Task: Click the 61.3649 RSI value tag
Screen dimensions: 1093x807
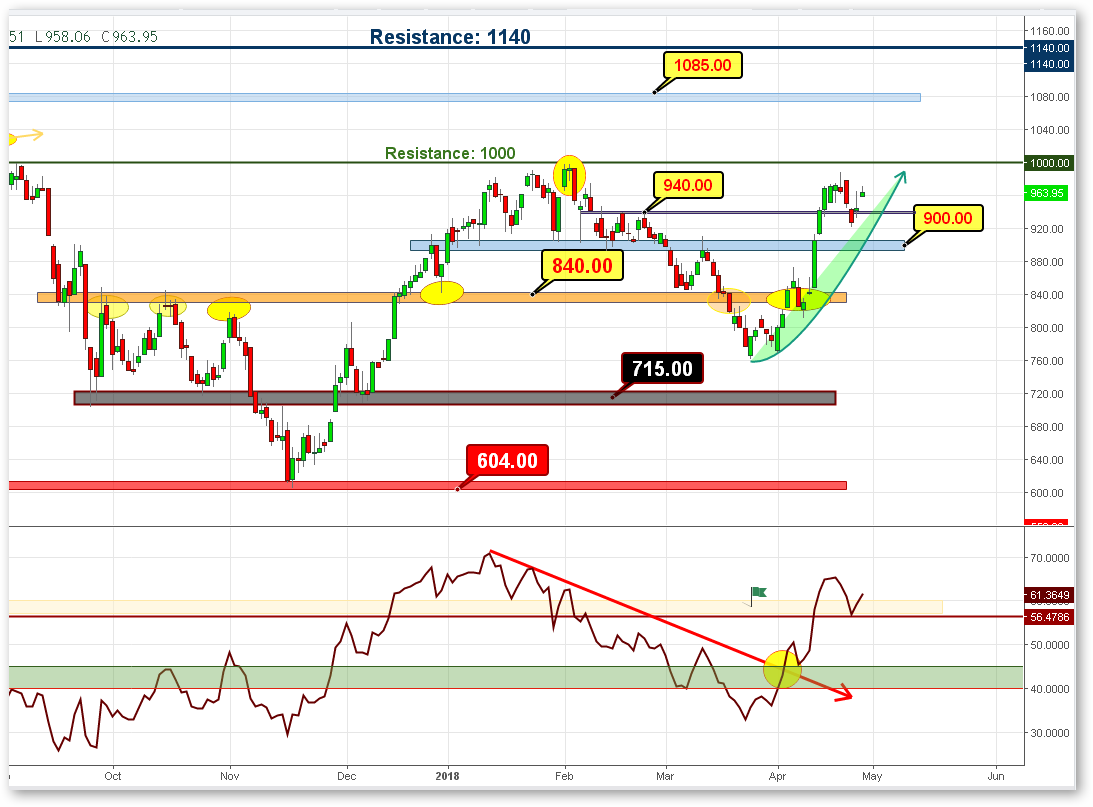Action: (x=1049, y=595)
